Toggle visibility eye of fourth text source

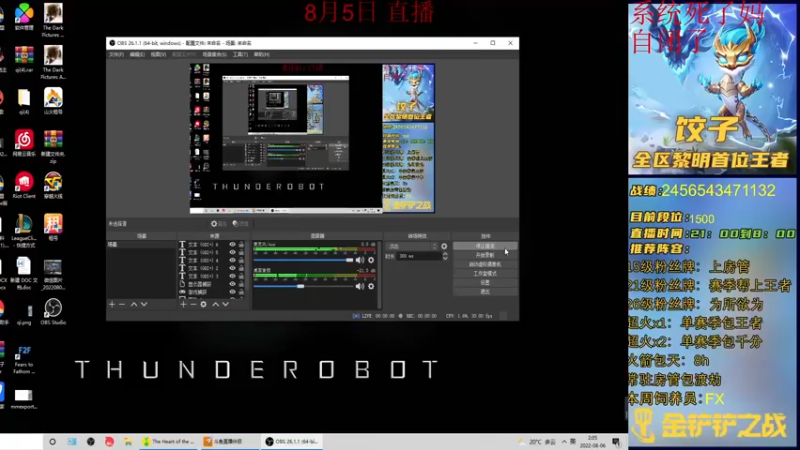coord(233,268)
